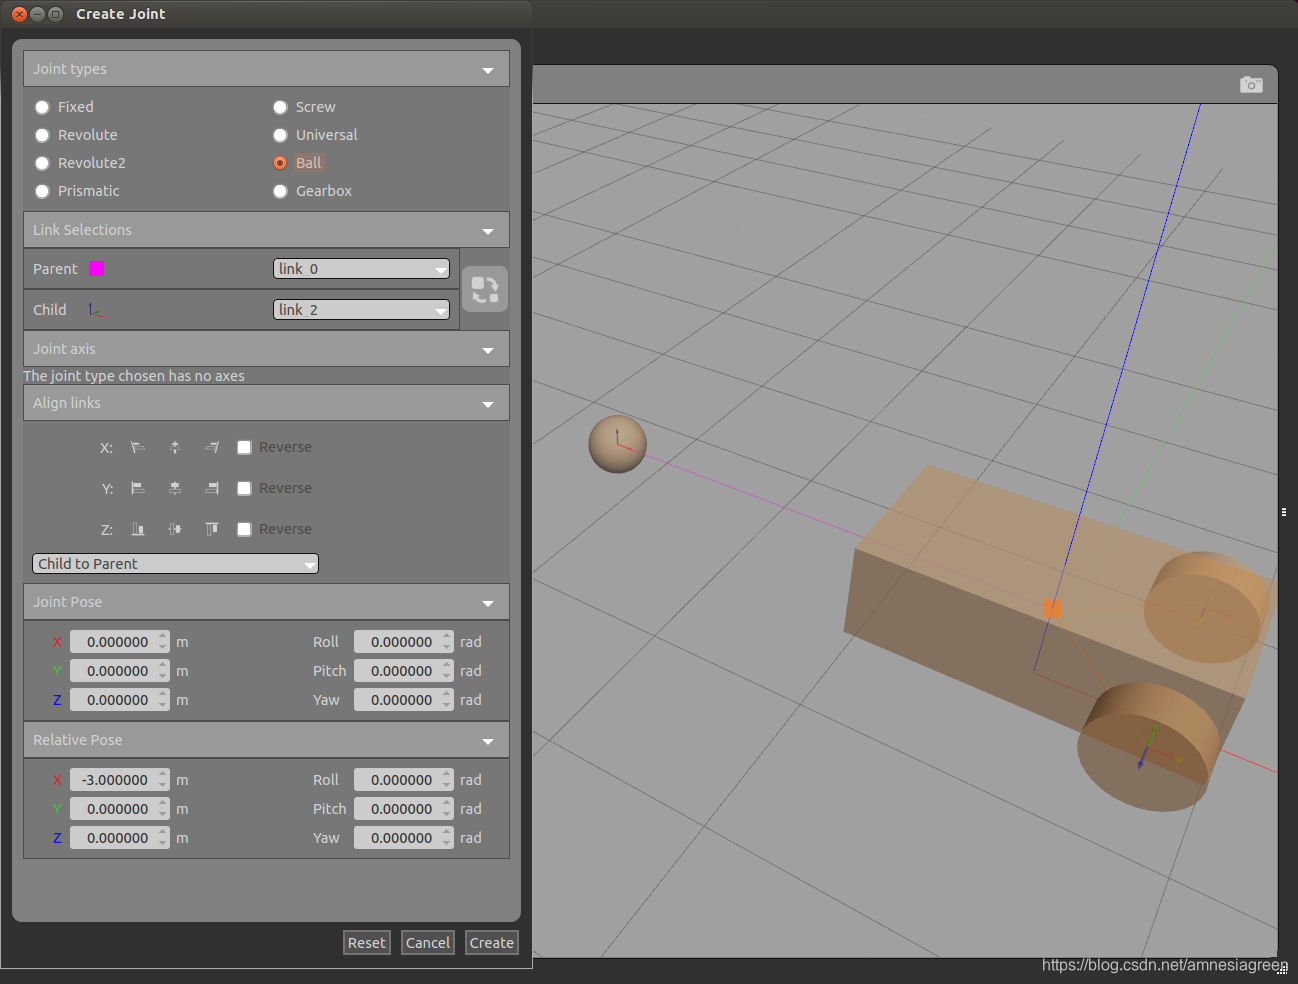Align X max icon
Viewport: 1298px width, 984px height.
212,447
